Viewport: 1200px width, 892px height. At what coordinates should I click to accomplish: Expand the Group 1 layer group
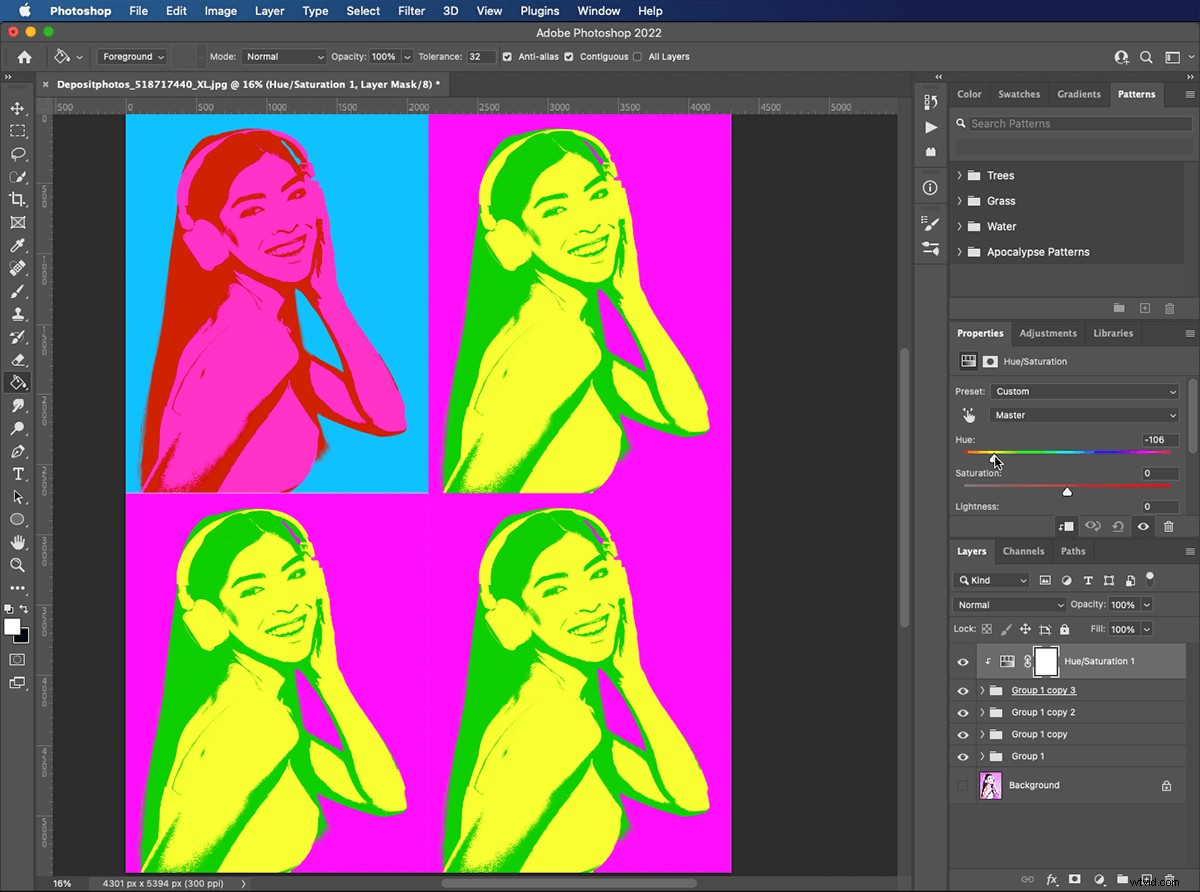[981, 757]
